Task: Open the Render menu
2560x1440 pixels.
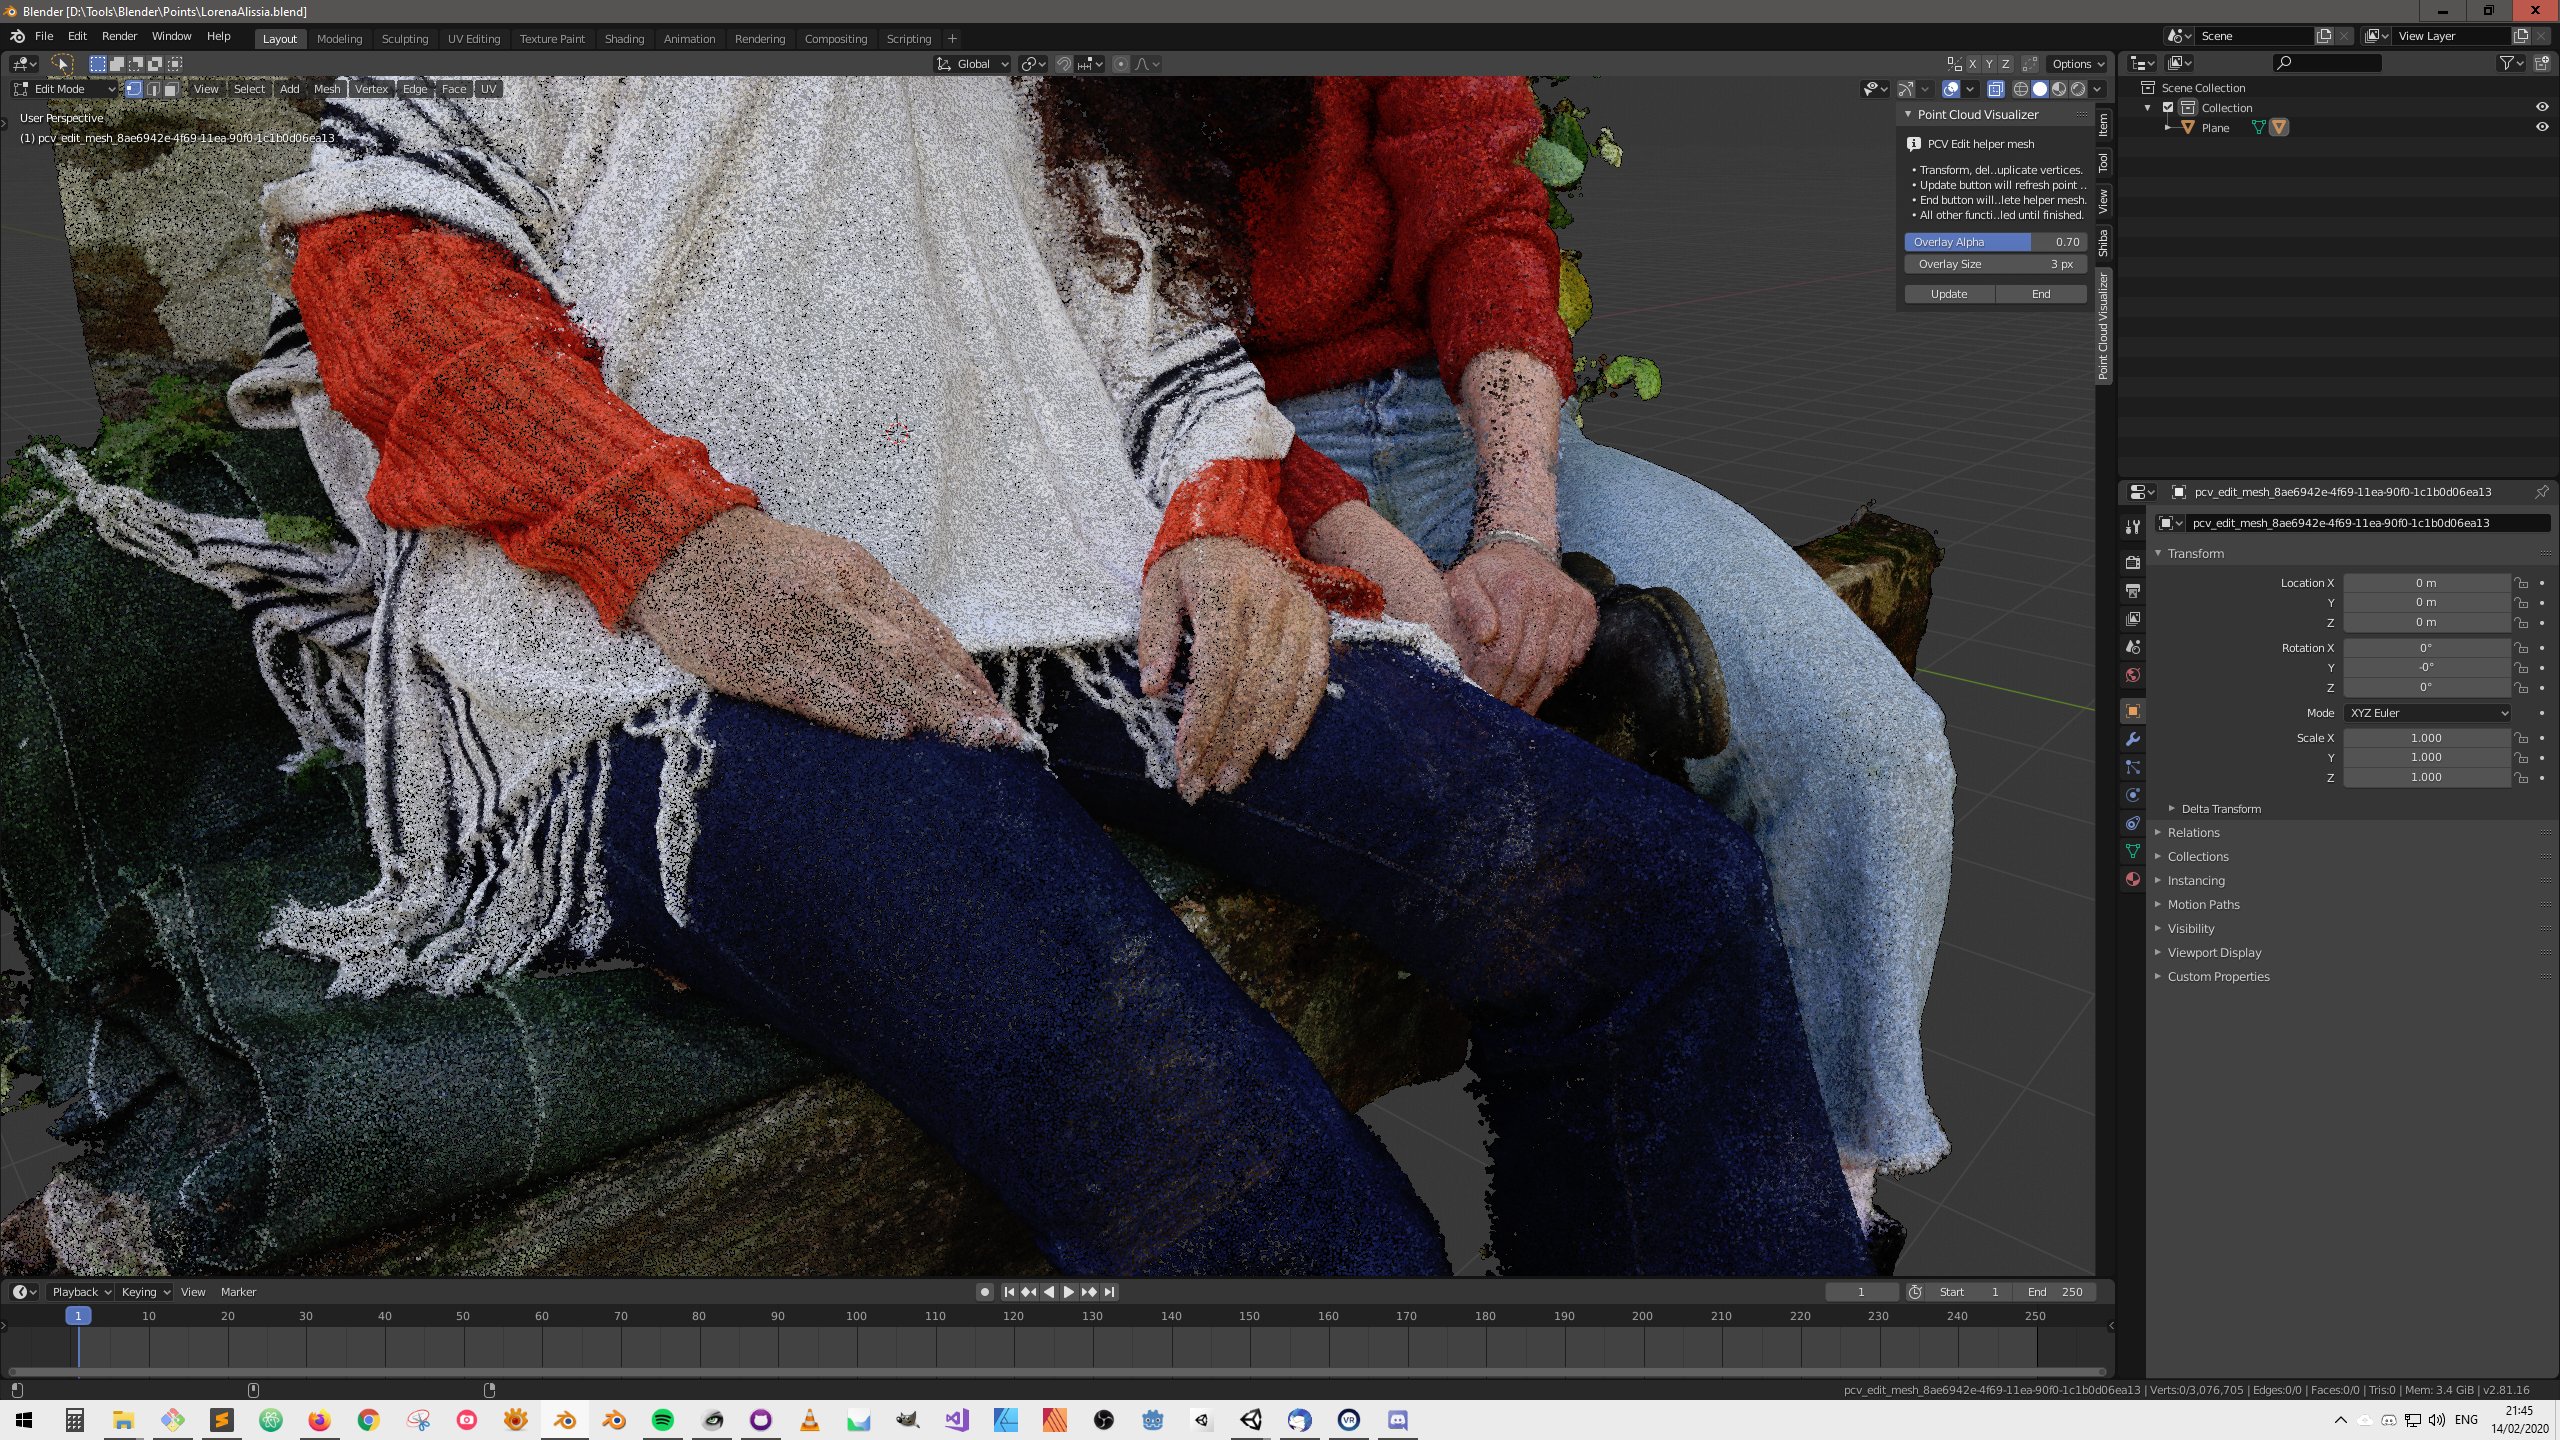Action: 119,36
